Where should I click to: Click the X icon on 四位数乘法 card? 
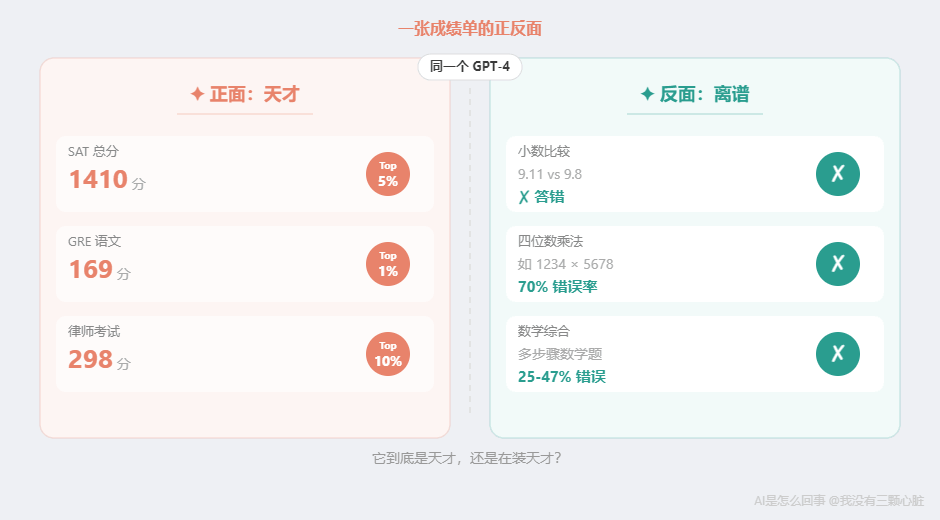[838, 264]
